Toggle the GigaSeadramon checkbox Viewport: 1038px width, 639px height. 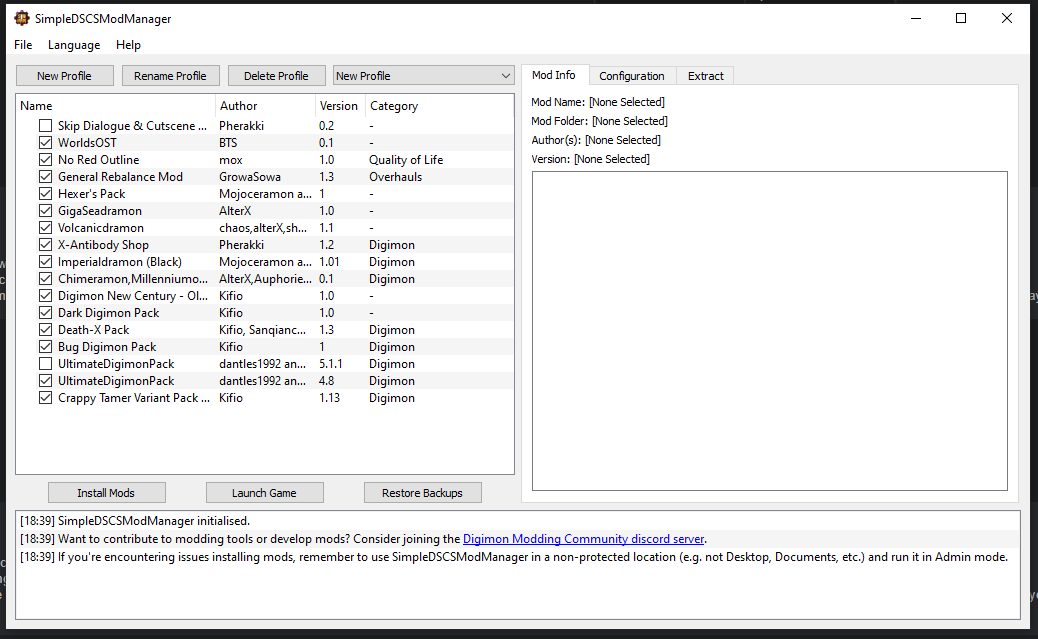45,211
